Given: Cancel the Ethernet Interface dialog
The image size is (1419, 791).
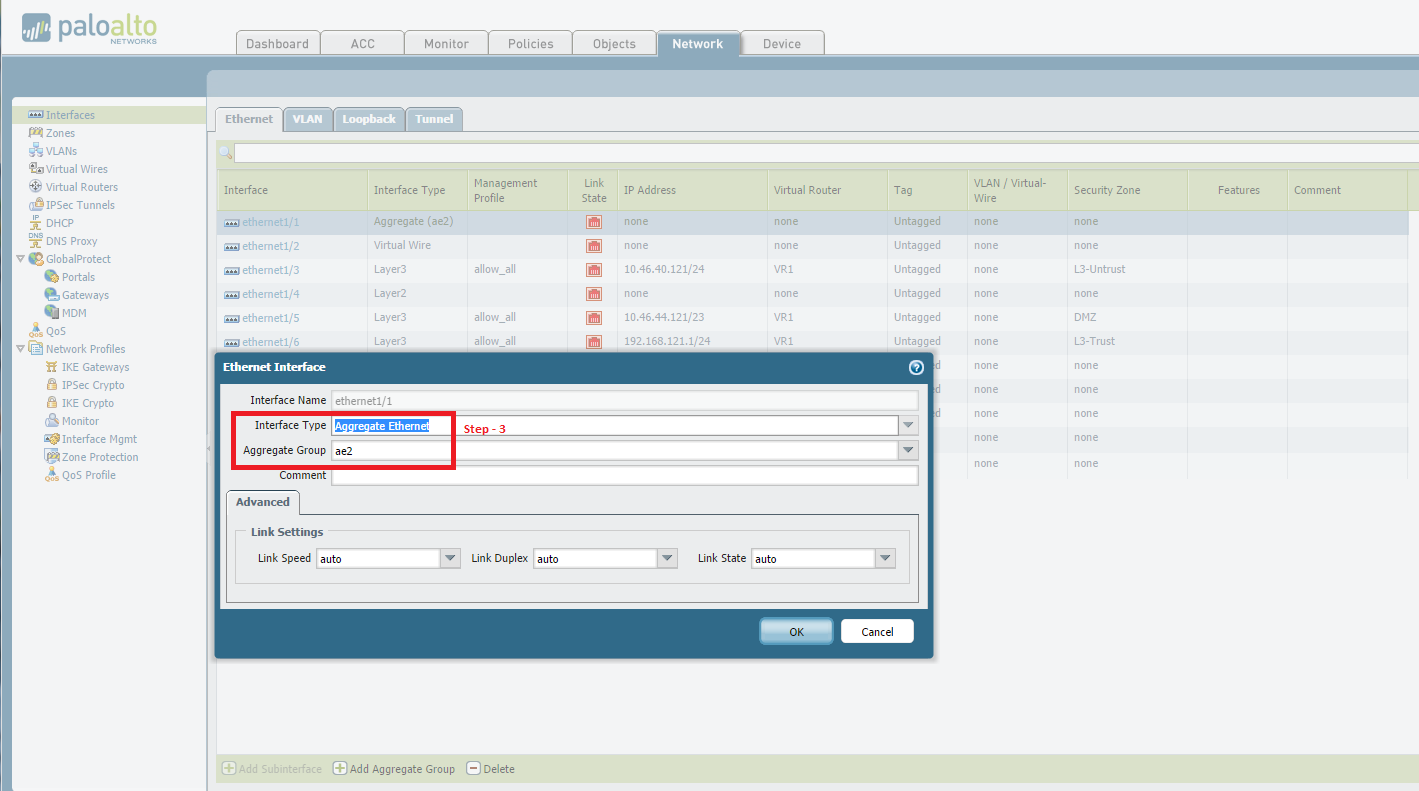Looking at the screenshot, I should [x=877, y=631].
